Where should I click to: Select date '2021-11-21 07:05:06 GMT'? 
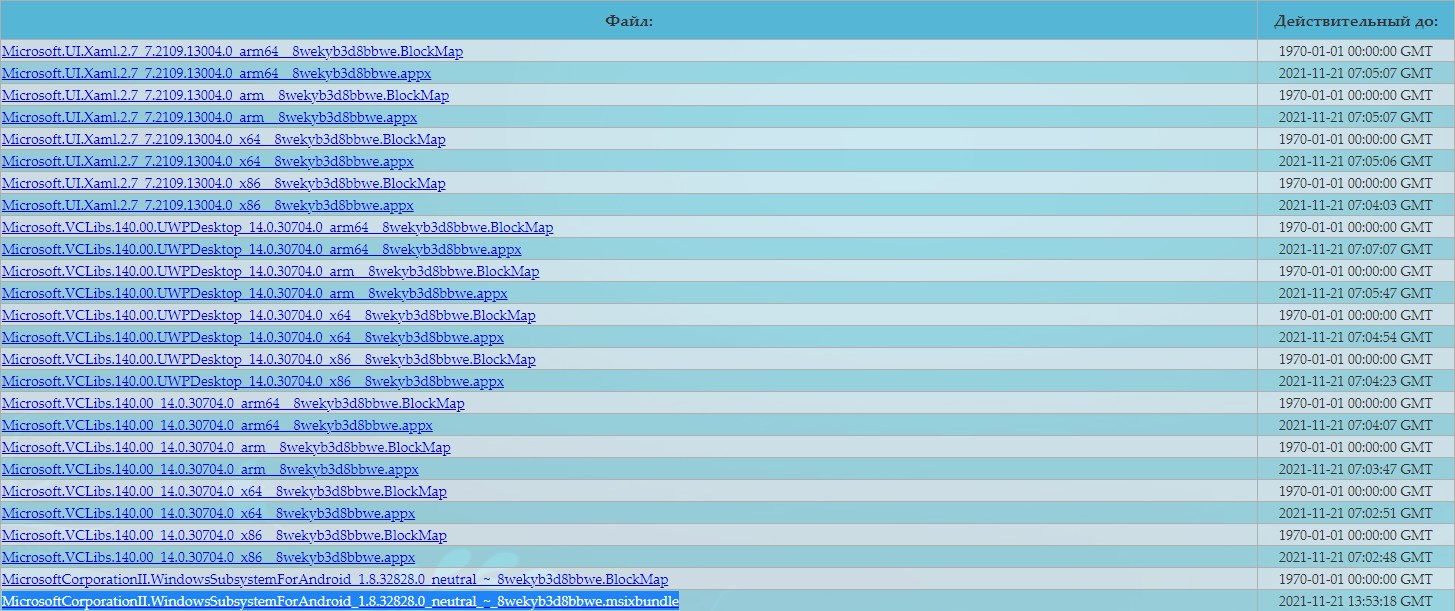pos(1356,161)
